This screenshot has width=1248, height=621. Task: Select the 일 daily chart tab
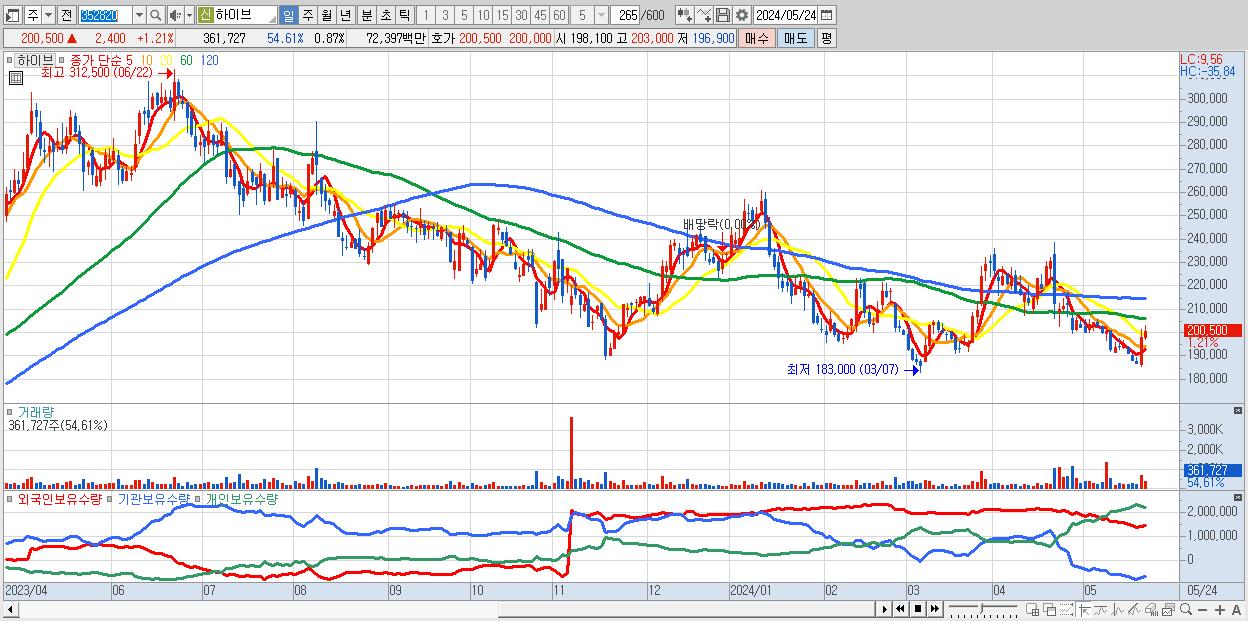(x=288, y=15)
